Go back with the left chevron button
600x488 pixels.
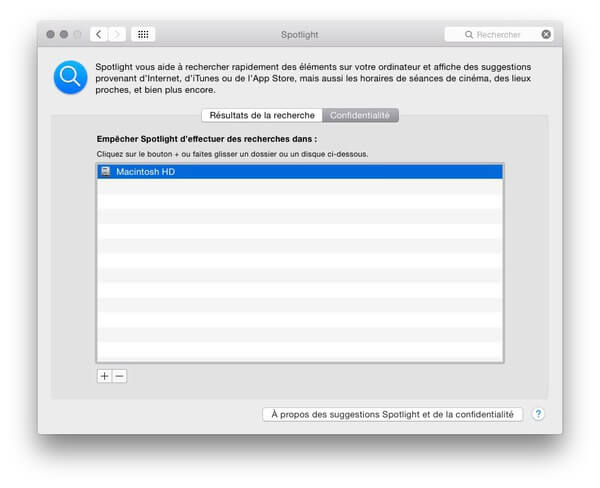click(x=99, y=34)
